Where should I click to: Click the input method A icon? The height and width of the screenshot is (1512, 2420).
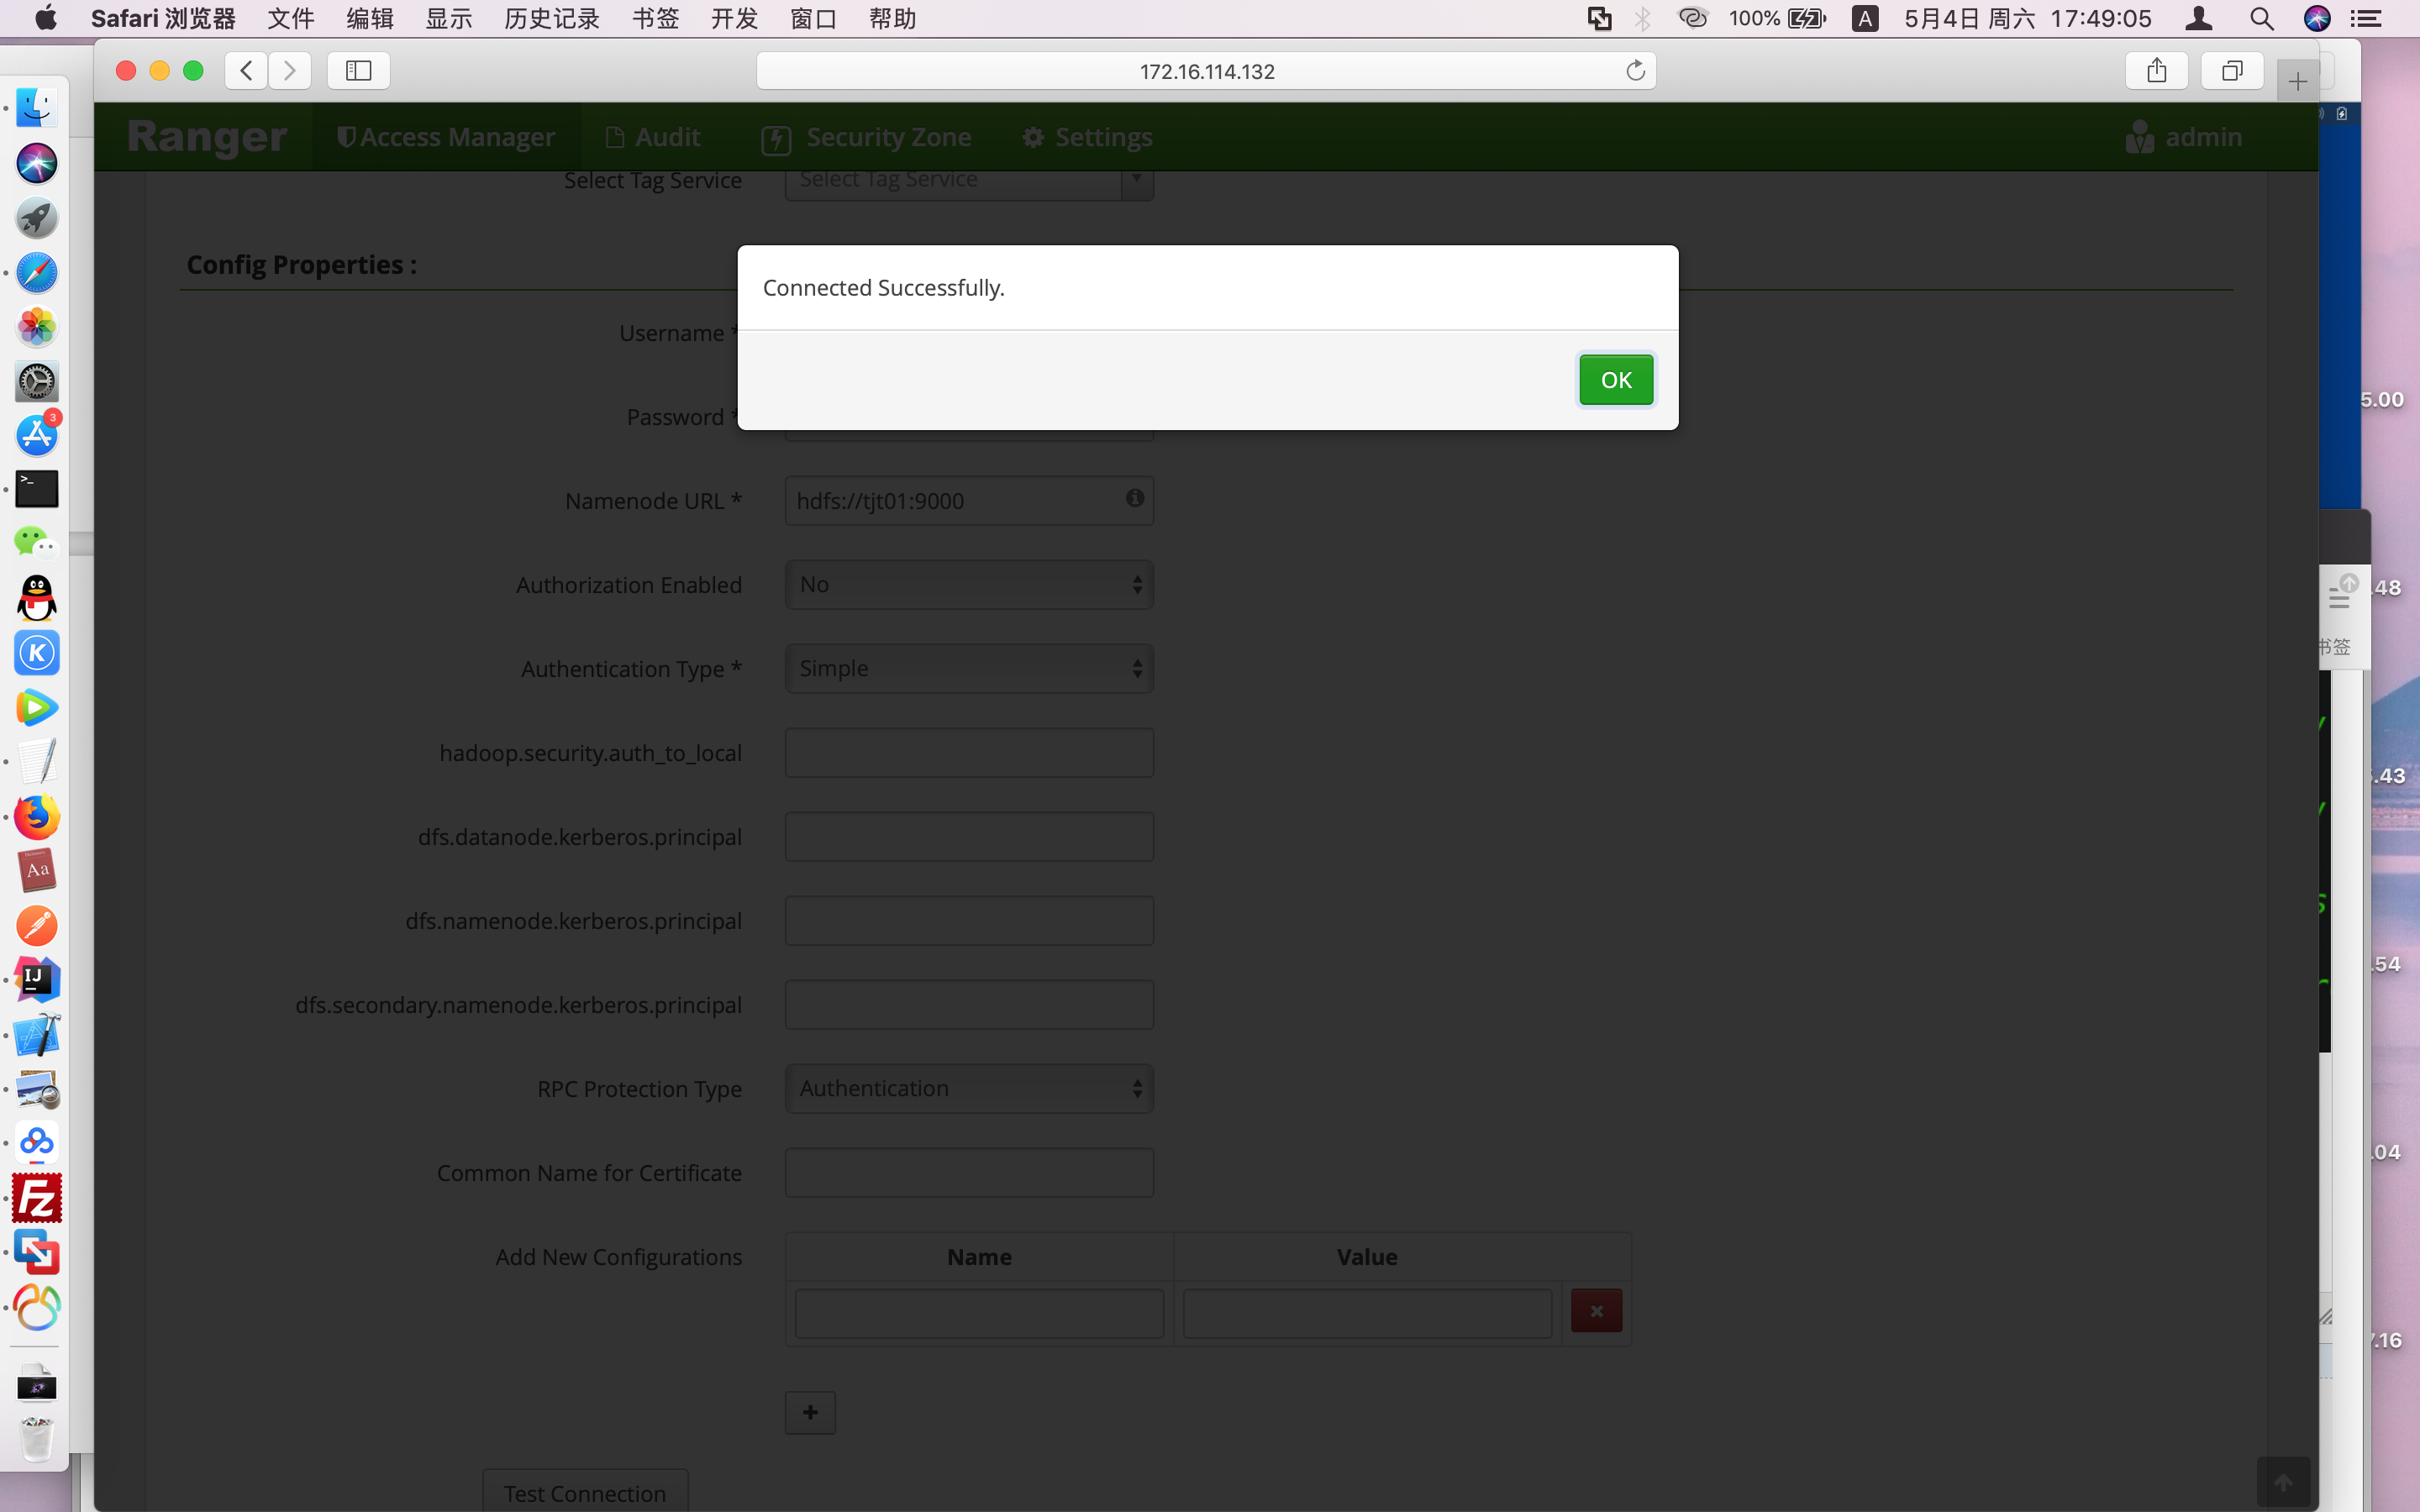click(x=1864, y=18)
